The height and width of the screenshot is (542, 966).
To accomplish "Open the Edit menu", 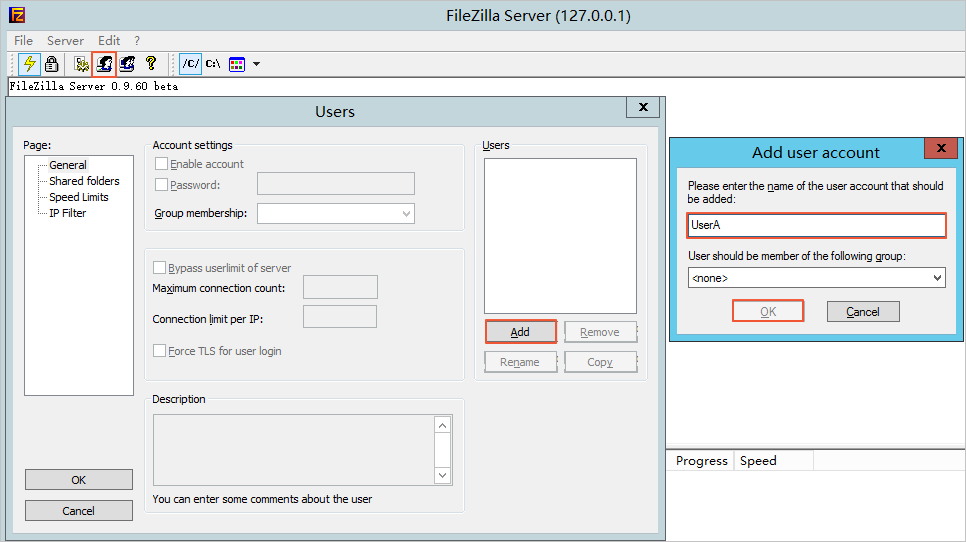I will click(109, 41).
